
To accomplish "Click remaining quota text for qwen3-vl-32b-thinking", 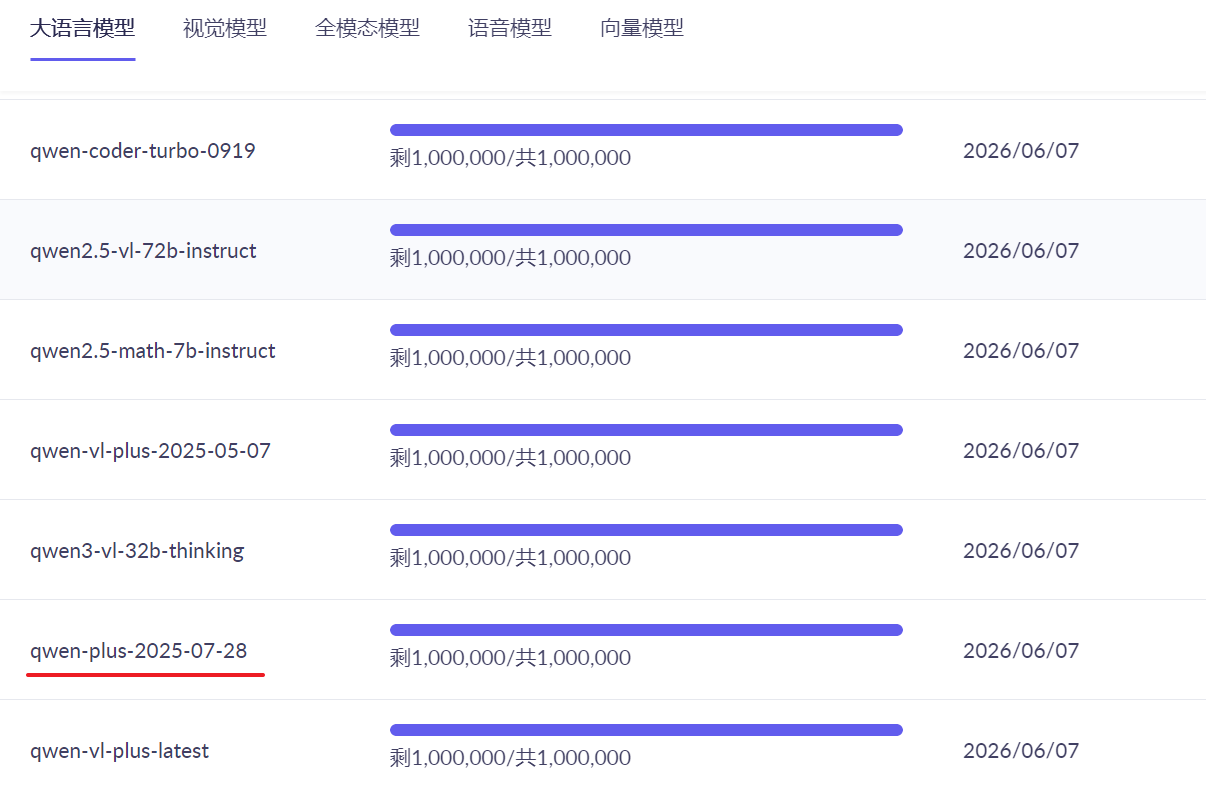I will coord(510,558).
